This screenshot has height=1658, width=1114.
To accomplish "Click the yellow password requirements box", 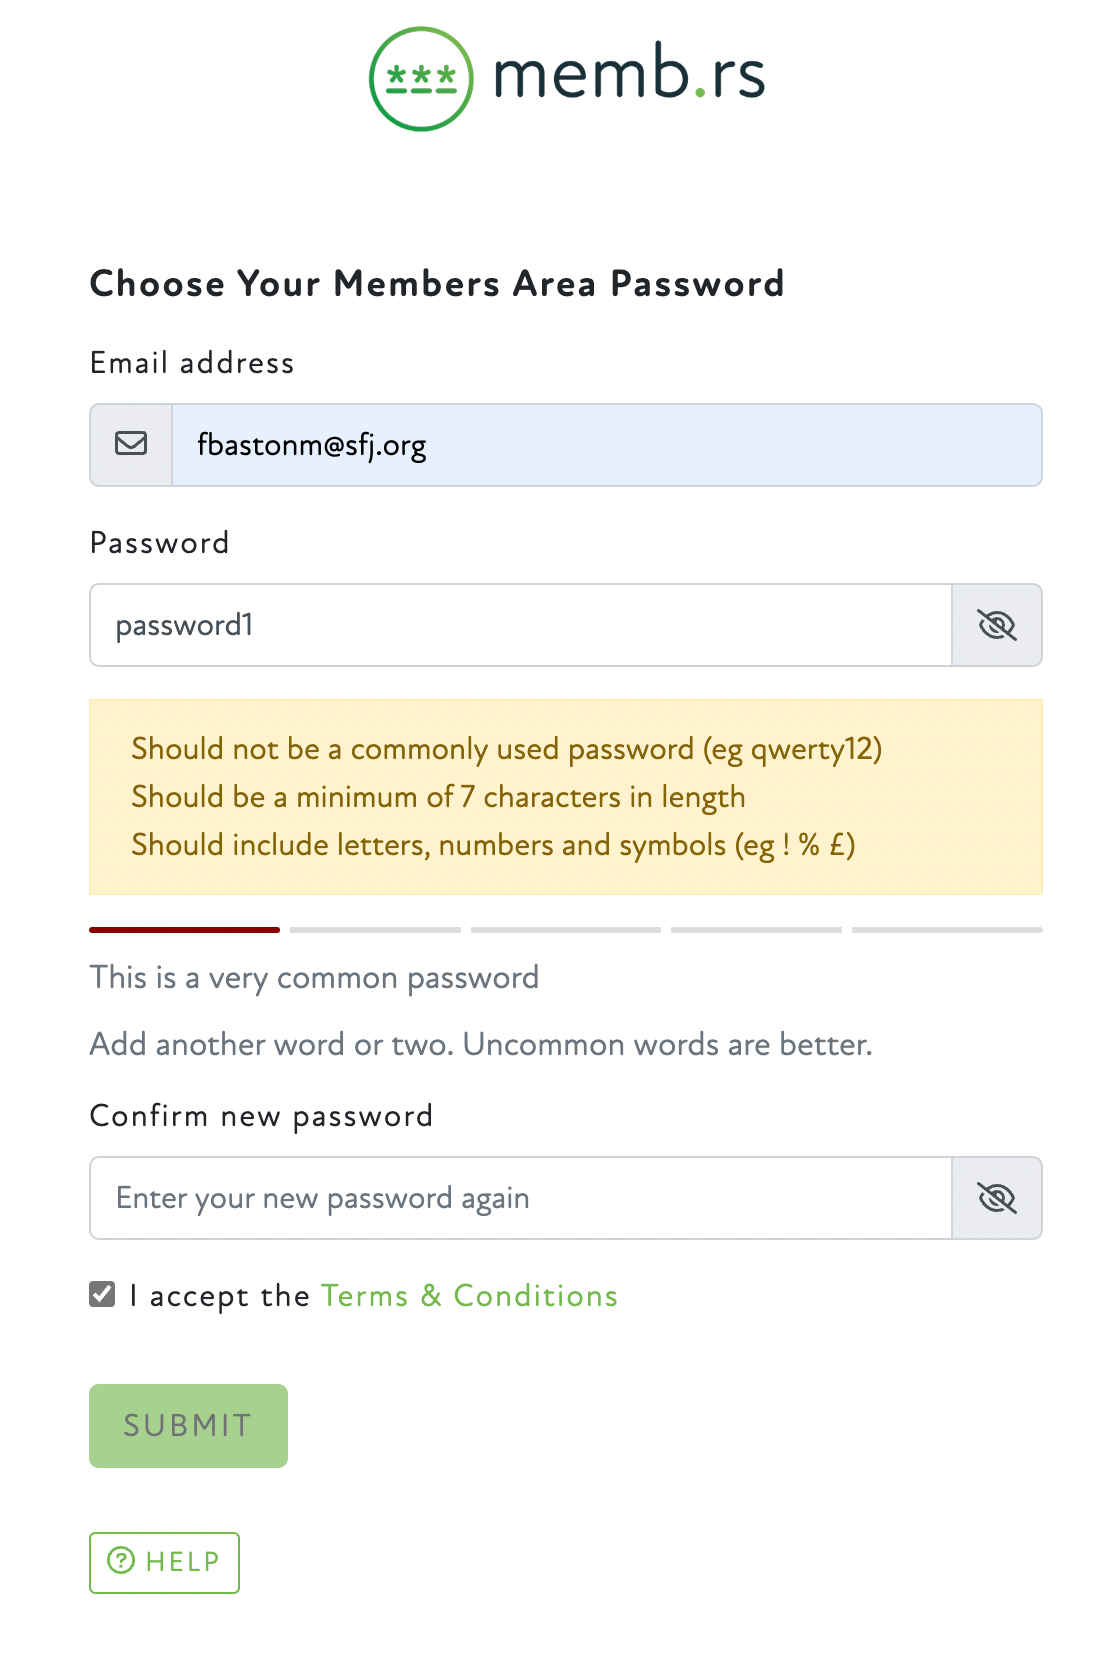I will tap(566, 796).
